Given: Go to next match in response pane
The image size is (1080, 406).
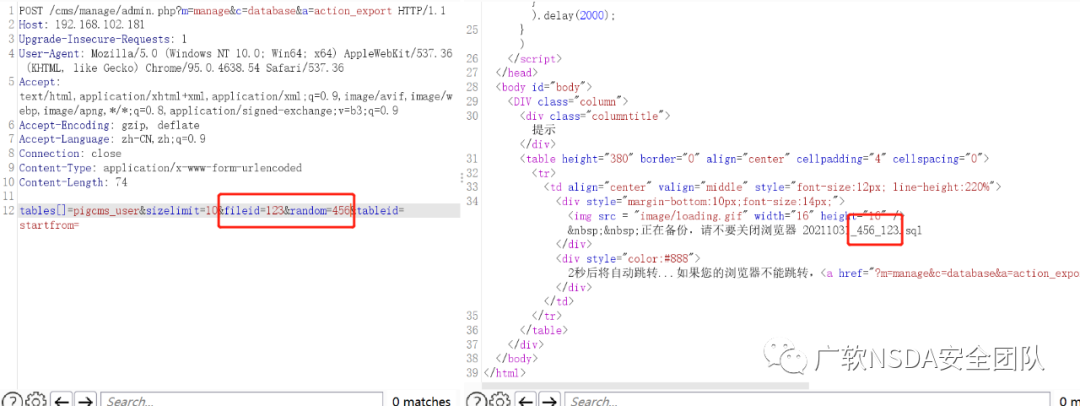Looking at the screenshot, I should point(550,400).
